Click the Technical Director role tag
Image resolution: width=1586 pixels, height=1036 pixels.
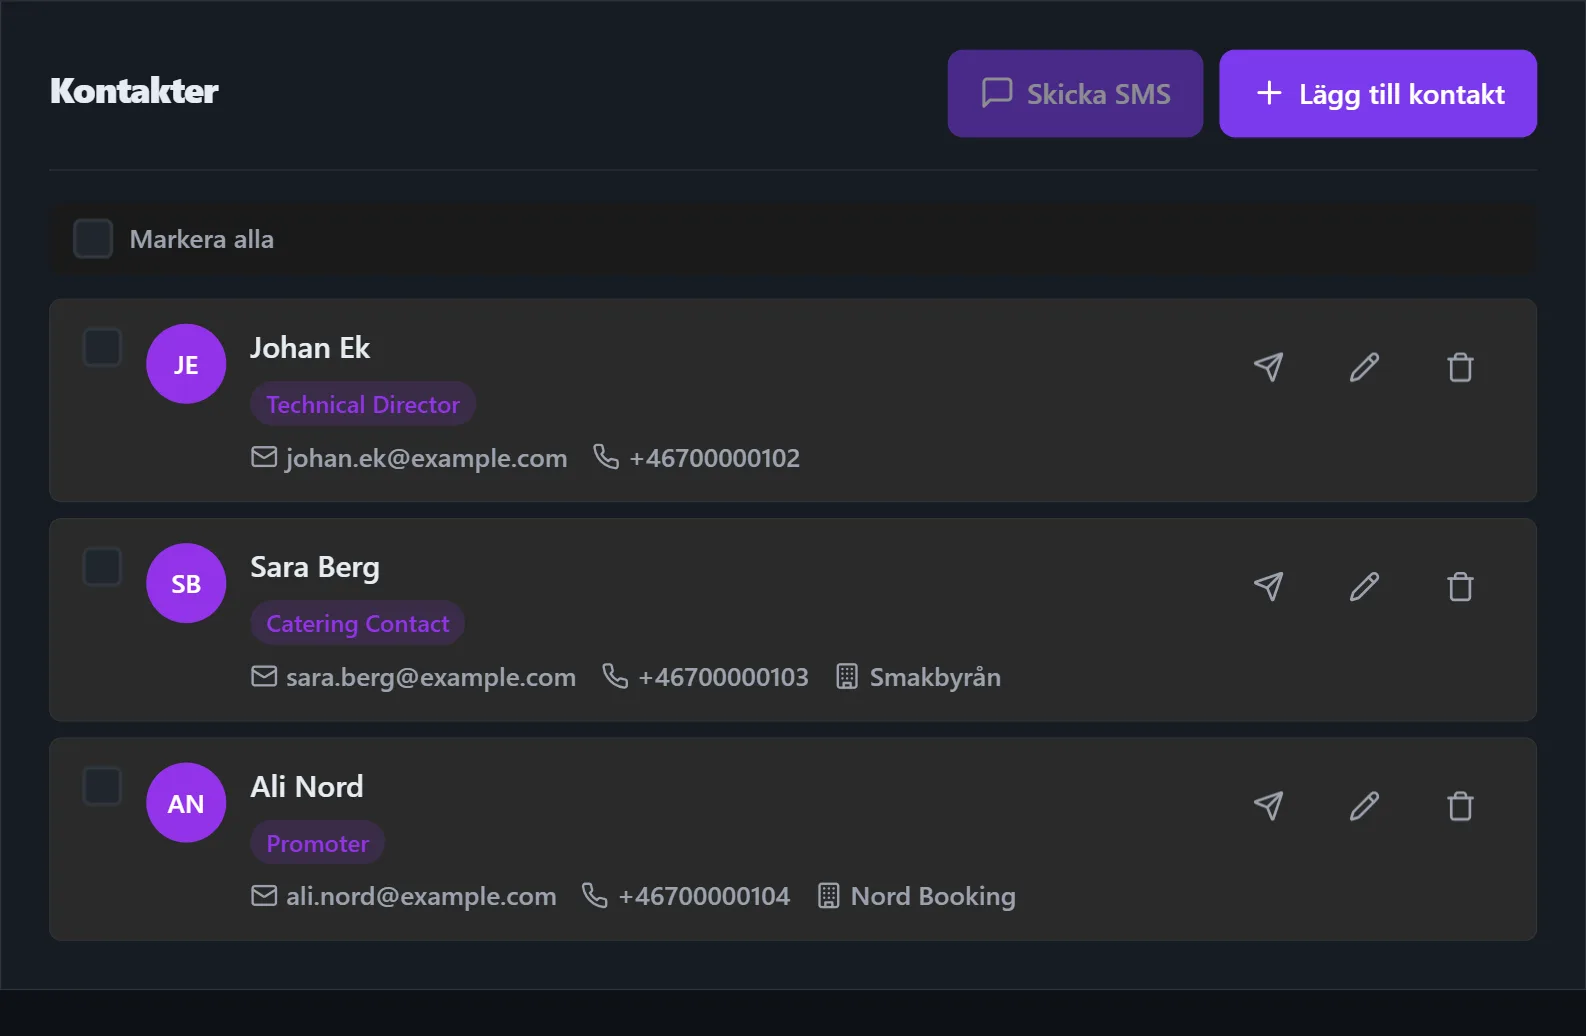(363, 404)
